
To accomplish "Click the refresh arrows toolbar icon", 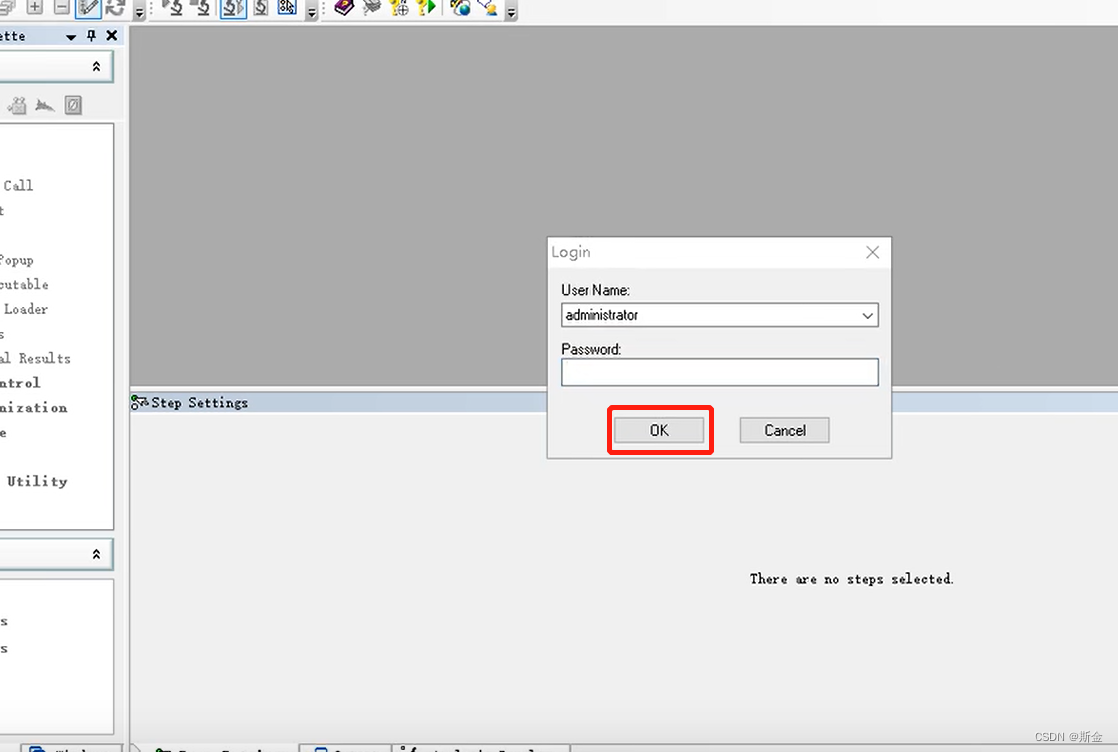I will [x=115, y=8].
